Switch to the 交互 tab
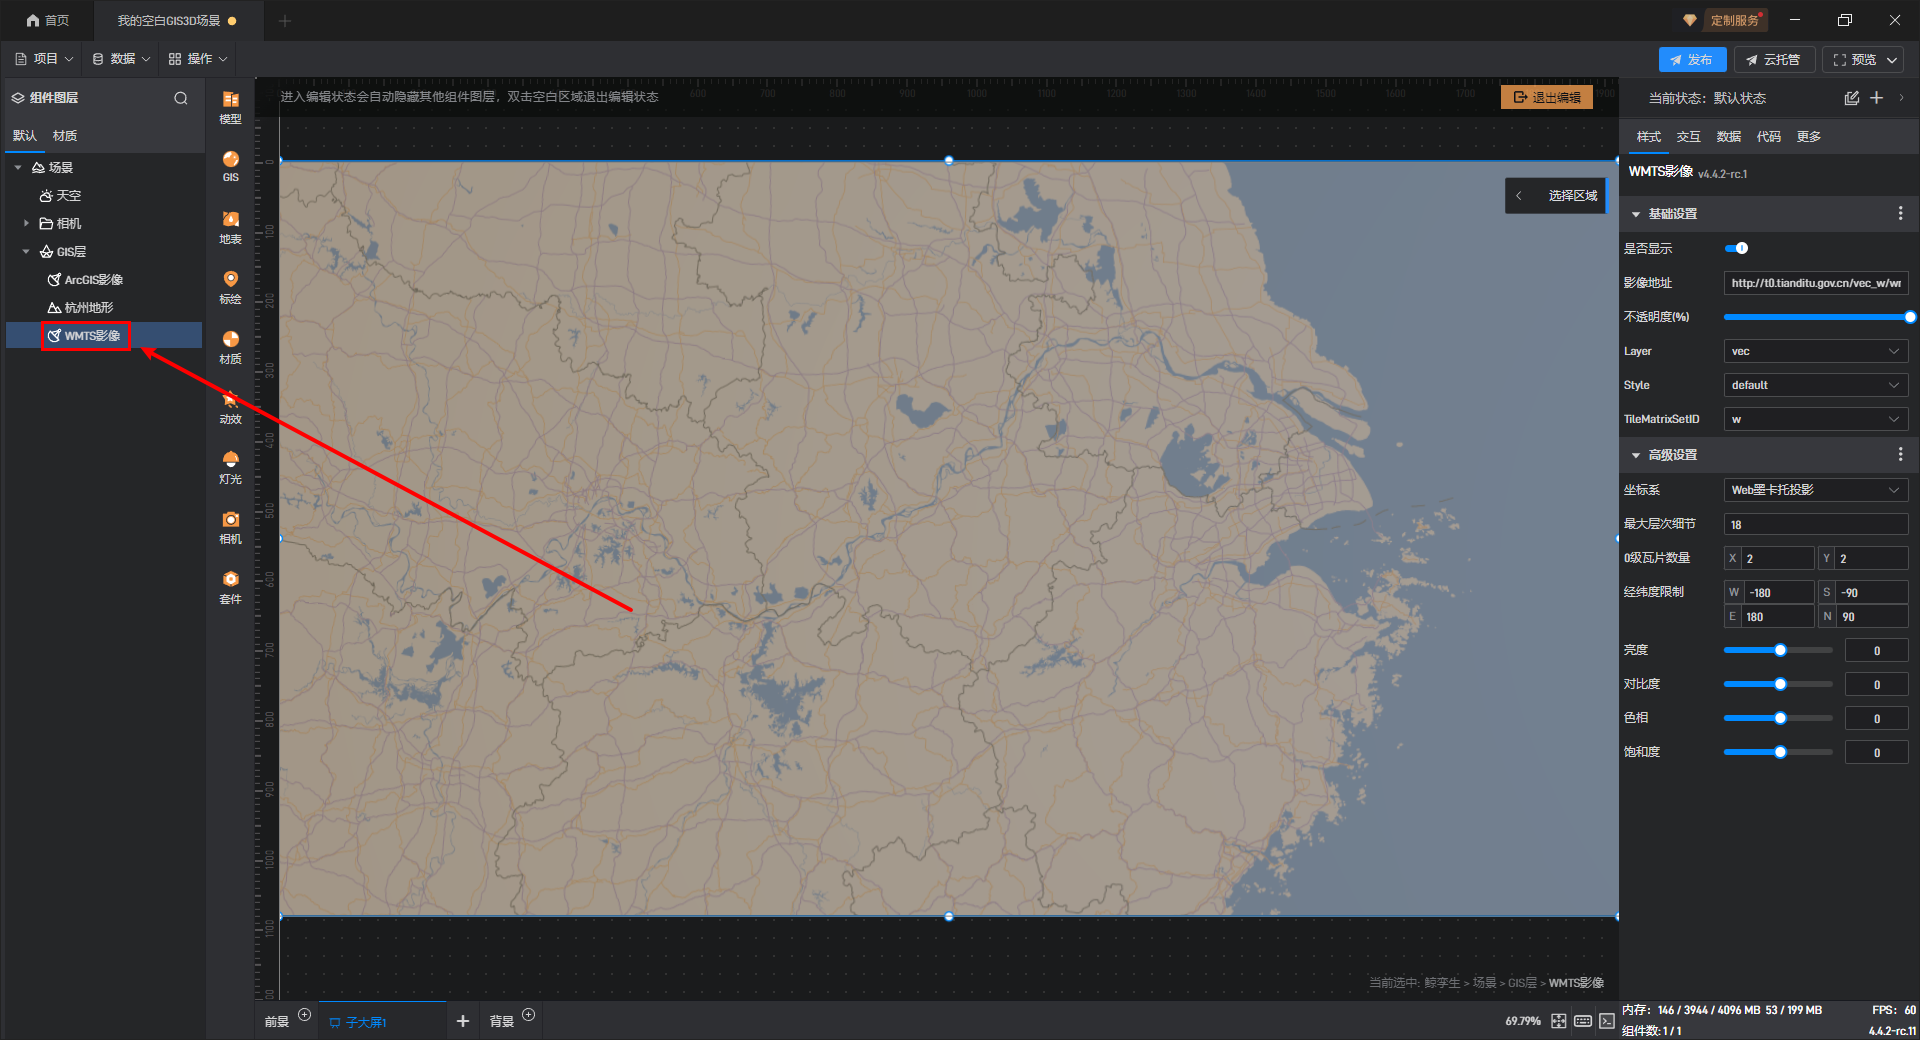 (x=1688, y=137)
